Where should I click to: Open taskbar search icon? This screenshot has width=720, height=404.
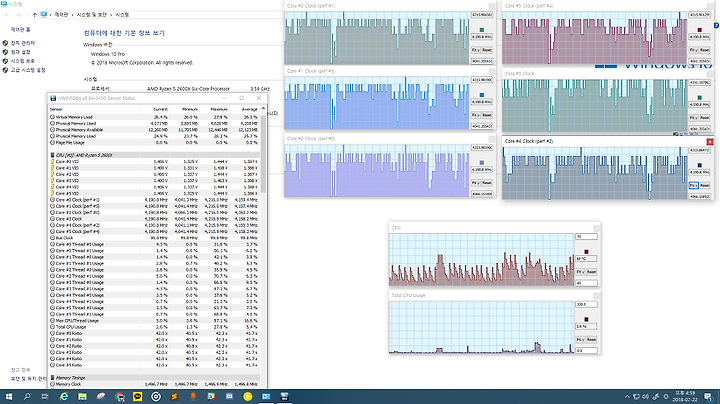click(27, 397)
